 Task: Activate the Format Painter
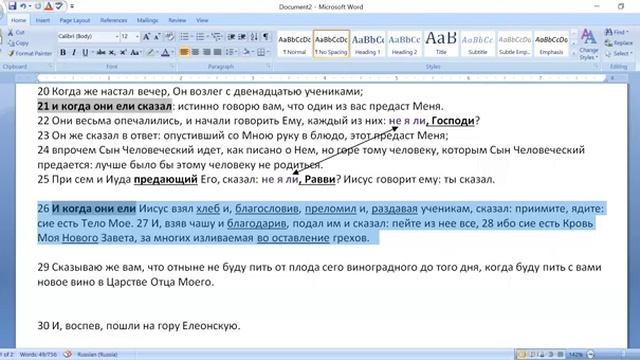[30, 53]
